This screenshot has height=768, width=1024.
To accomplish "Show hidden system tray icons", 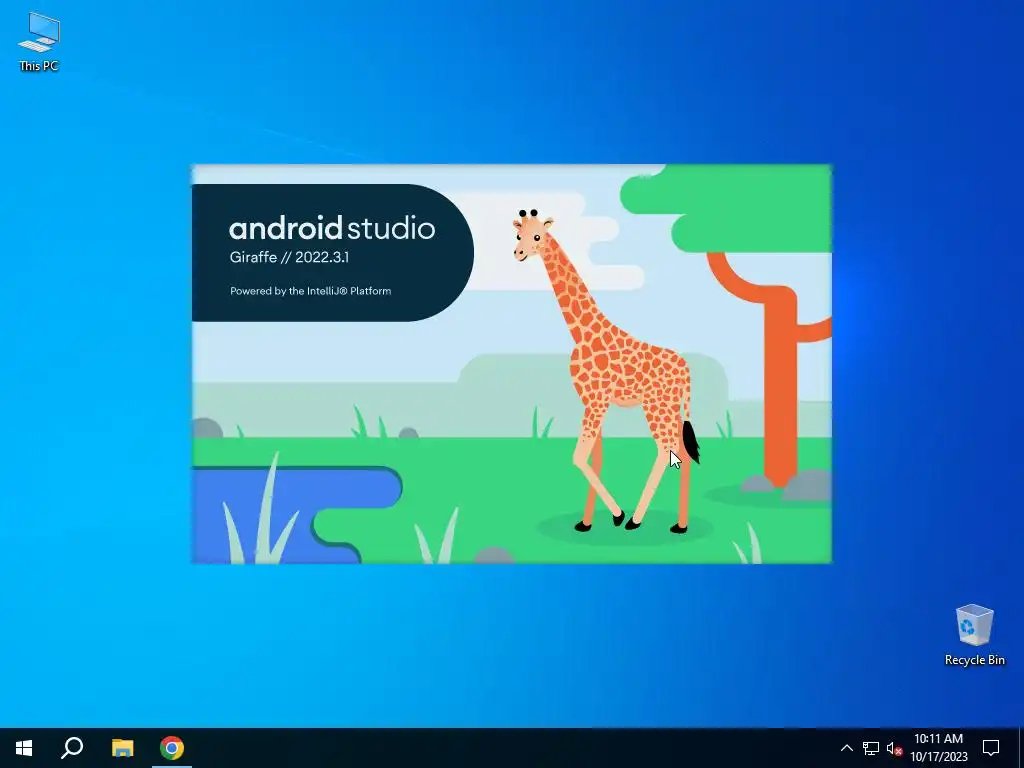I will coord(846,748).
